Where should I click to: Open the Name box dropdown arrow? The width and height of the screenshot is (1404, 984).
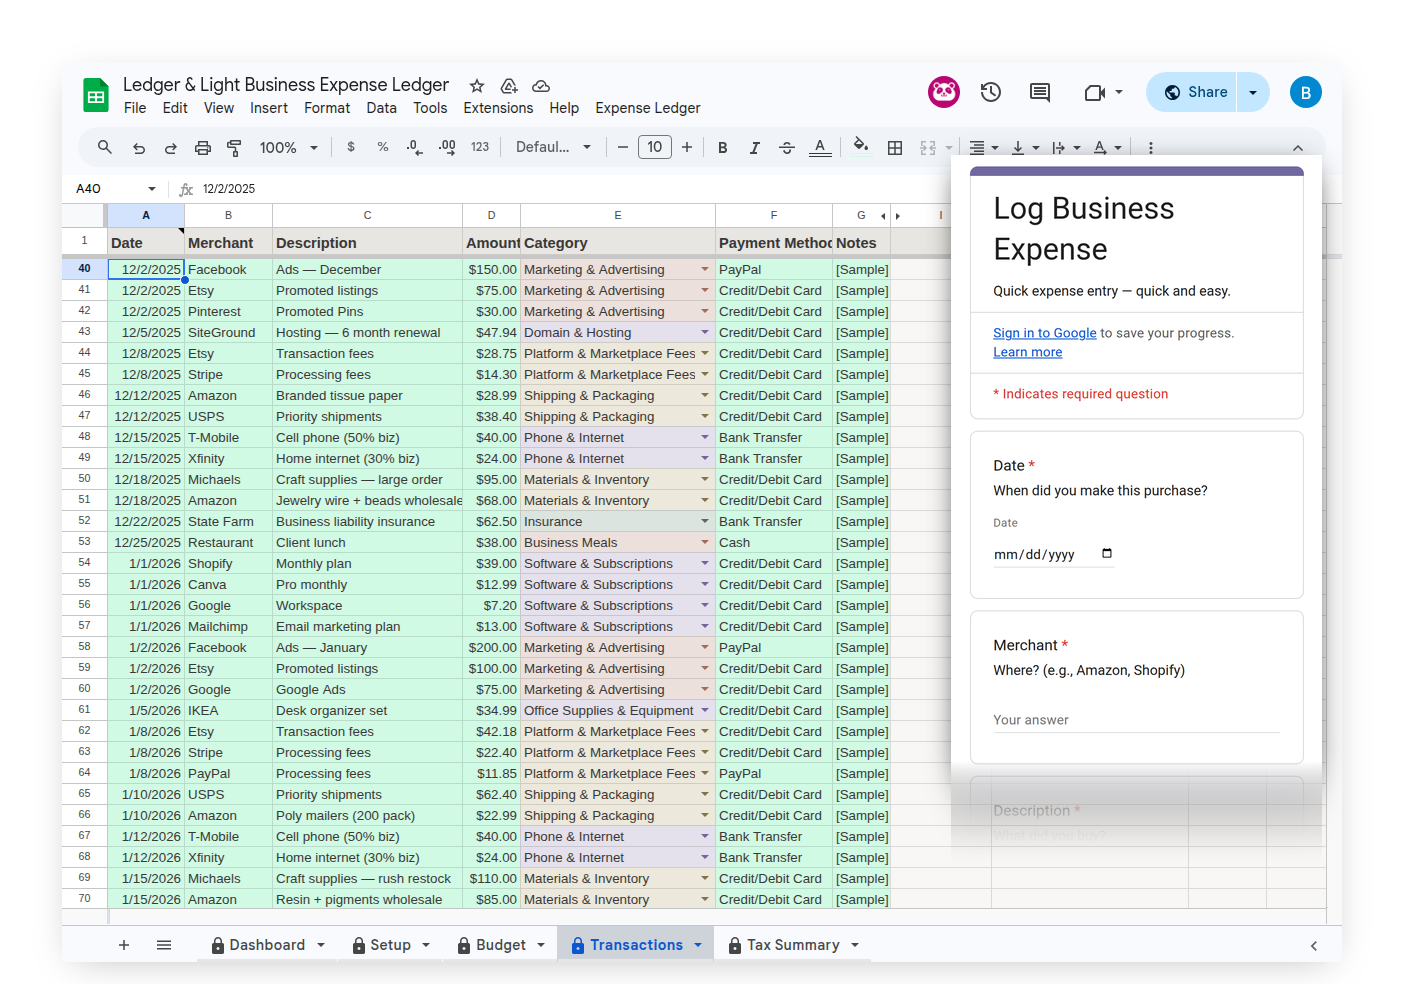click(x=152, y=188)
